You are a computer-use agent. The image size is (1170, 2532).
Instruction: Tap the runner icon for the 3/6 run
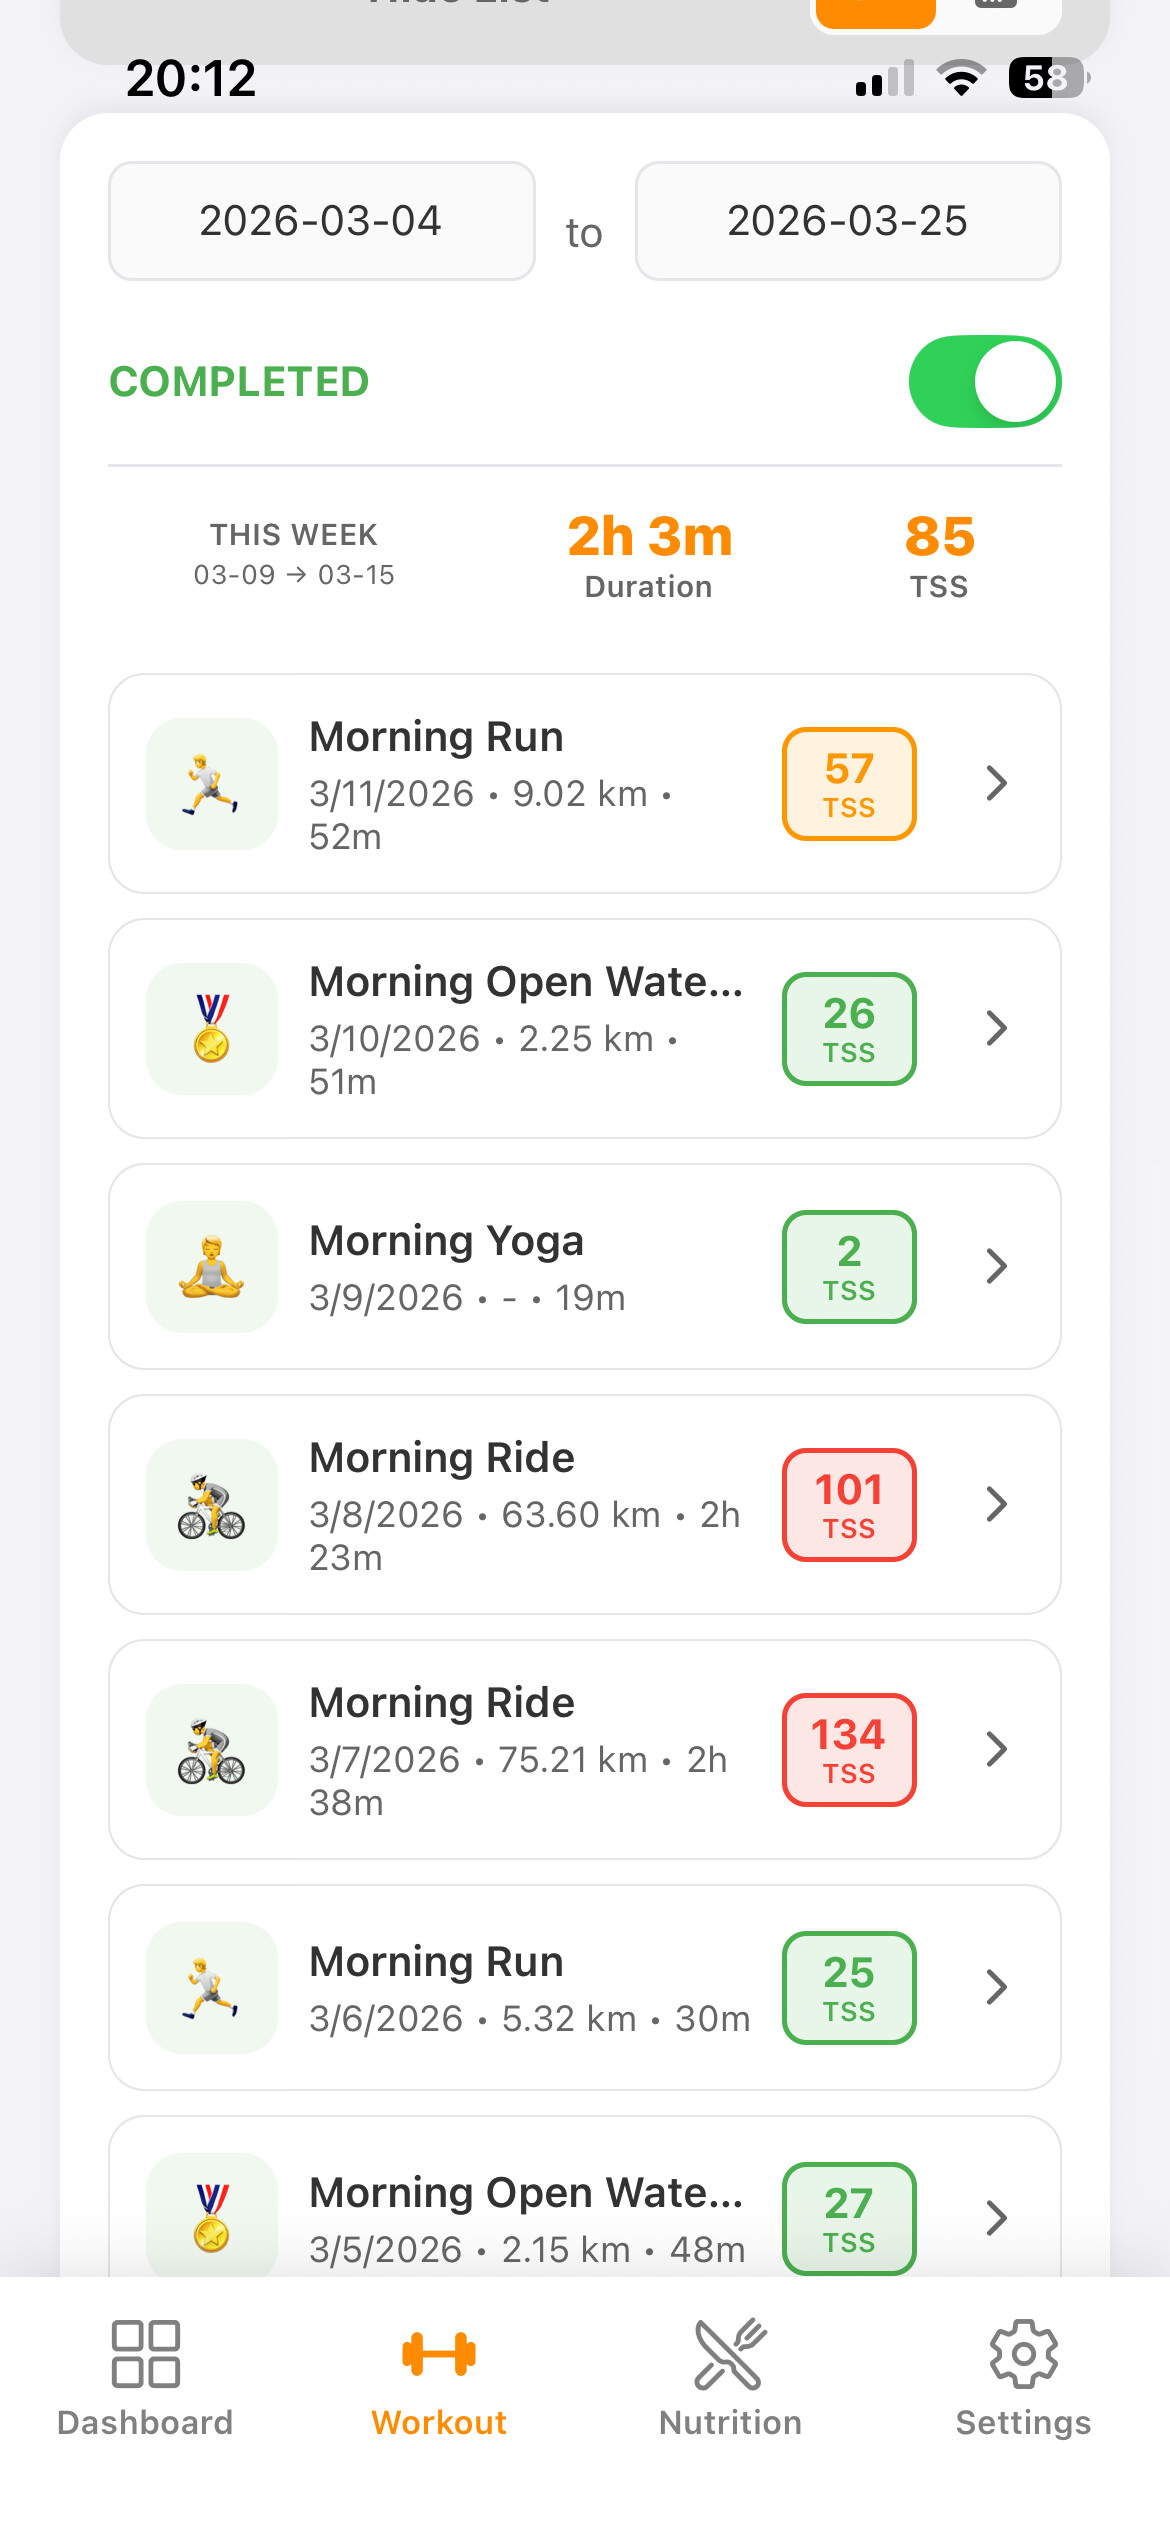pyautogui.click(x=212, y=1988)
